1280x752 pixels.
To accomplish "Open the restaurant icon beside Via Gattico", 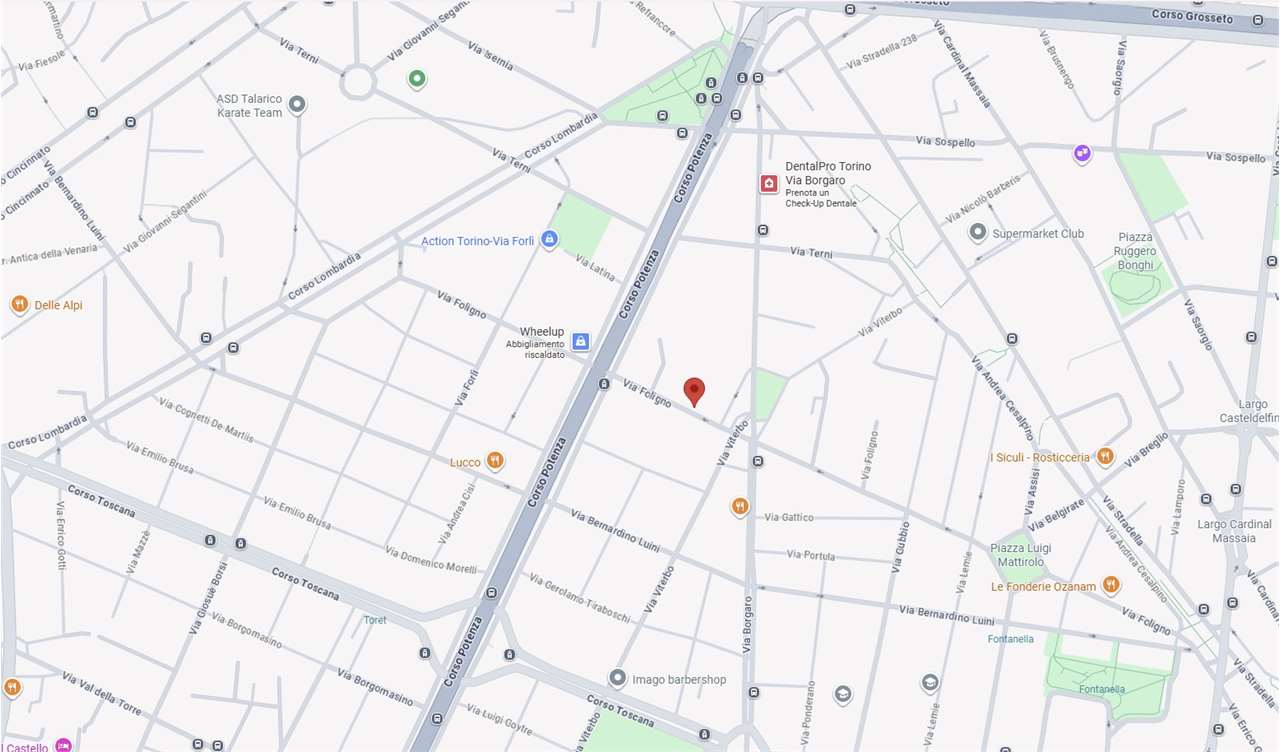I will point(740,507).
